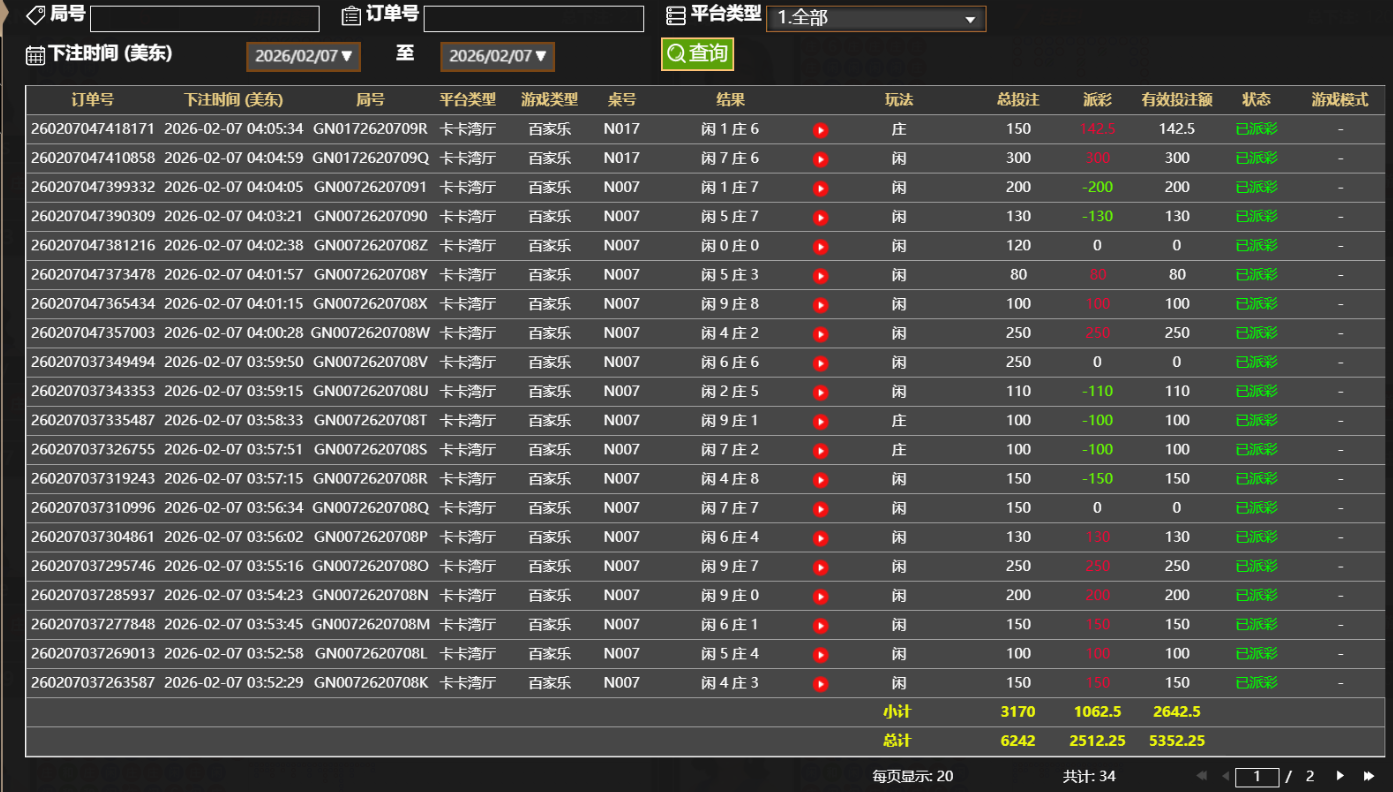Play replay for order 260207037263587
This screenshot has height=792, width=1393.
(x=820, y=684)
